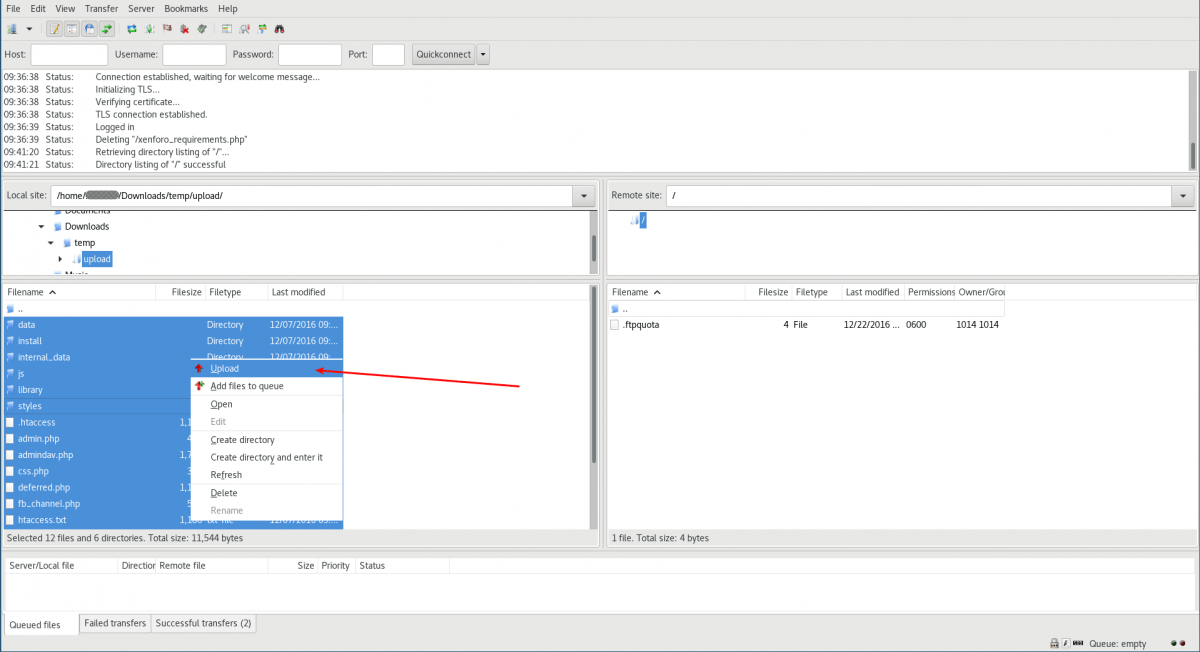
Task: Process the transfer queue
Action: pos(150,28)
